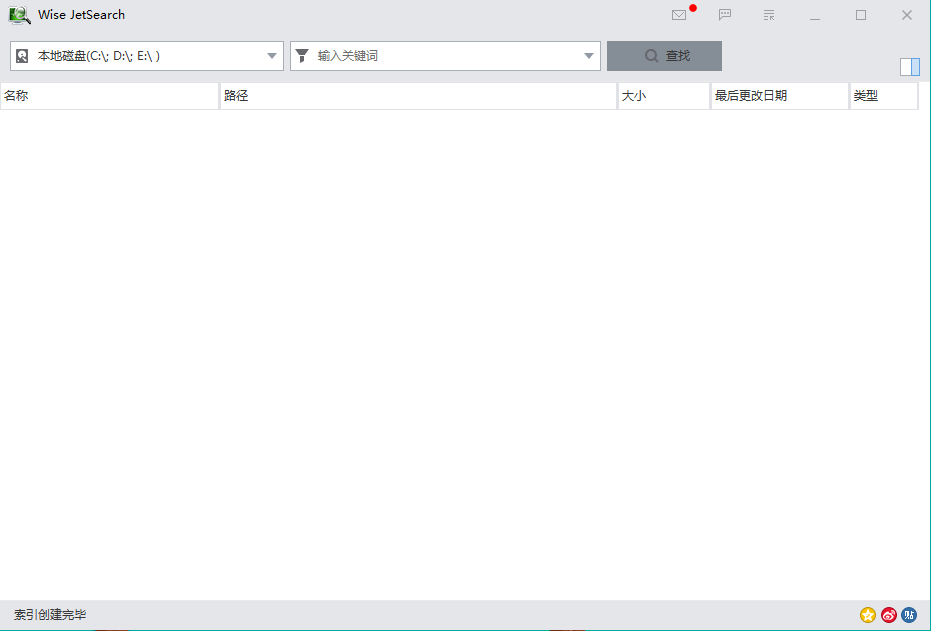
Task: Click the disk icon in drive selector
Action: (x=22, y=56)
